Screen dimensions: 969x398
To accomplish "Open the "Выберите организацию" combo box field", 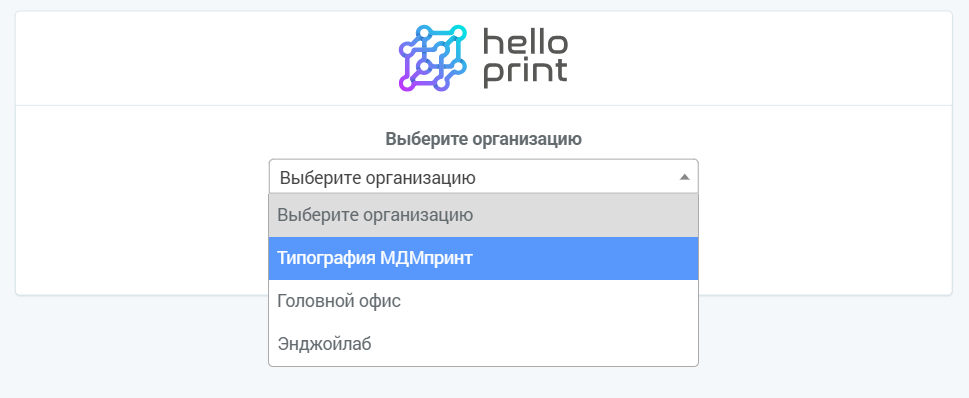I will 483,177.
